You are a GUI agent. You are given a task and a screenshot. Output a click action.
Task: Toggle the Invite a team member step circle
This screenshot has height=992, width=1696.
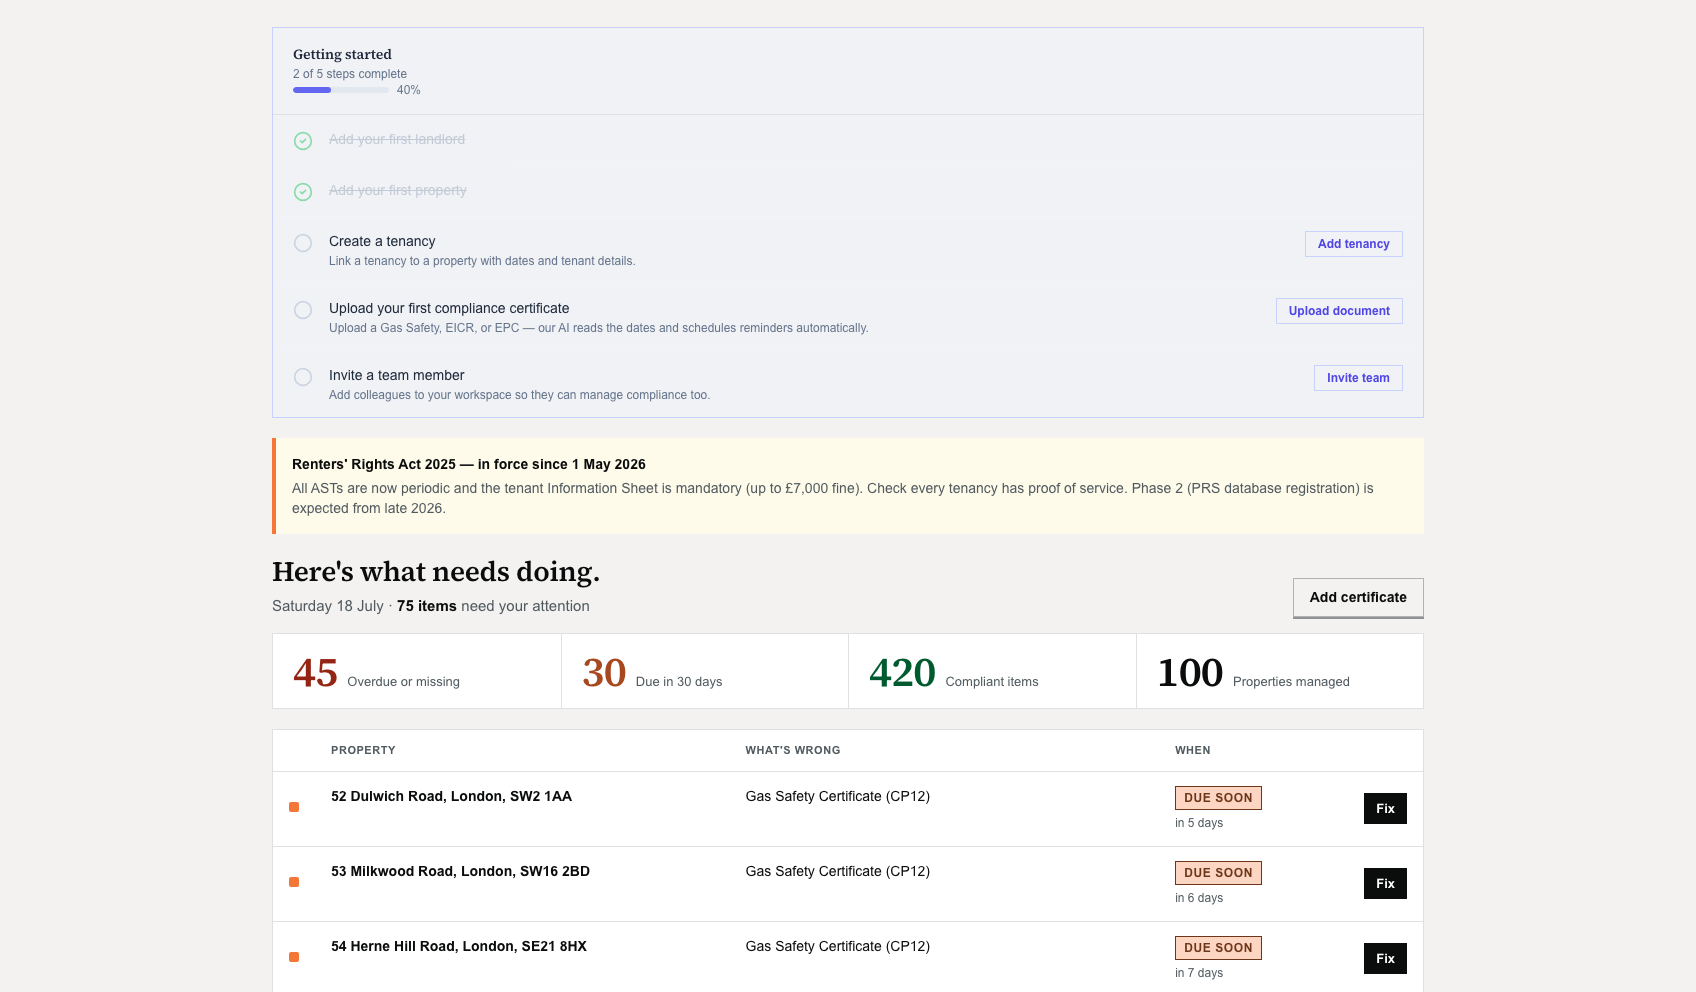[303, 377]
